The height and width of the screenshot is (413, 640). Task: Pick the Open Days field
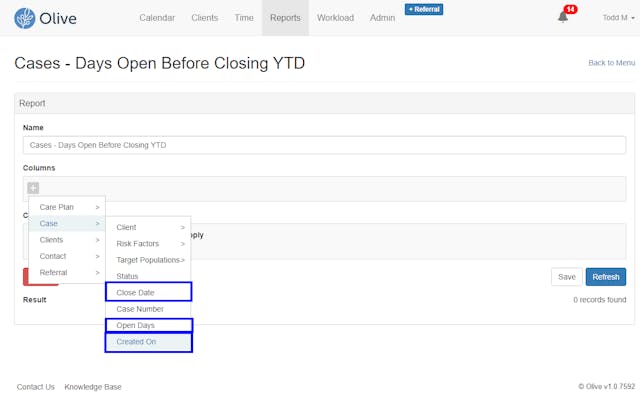149,325
